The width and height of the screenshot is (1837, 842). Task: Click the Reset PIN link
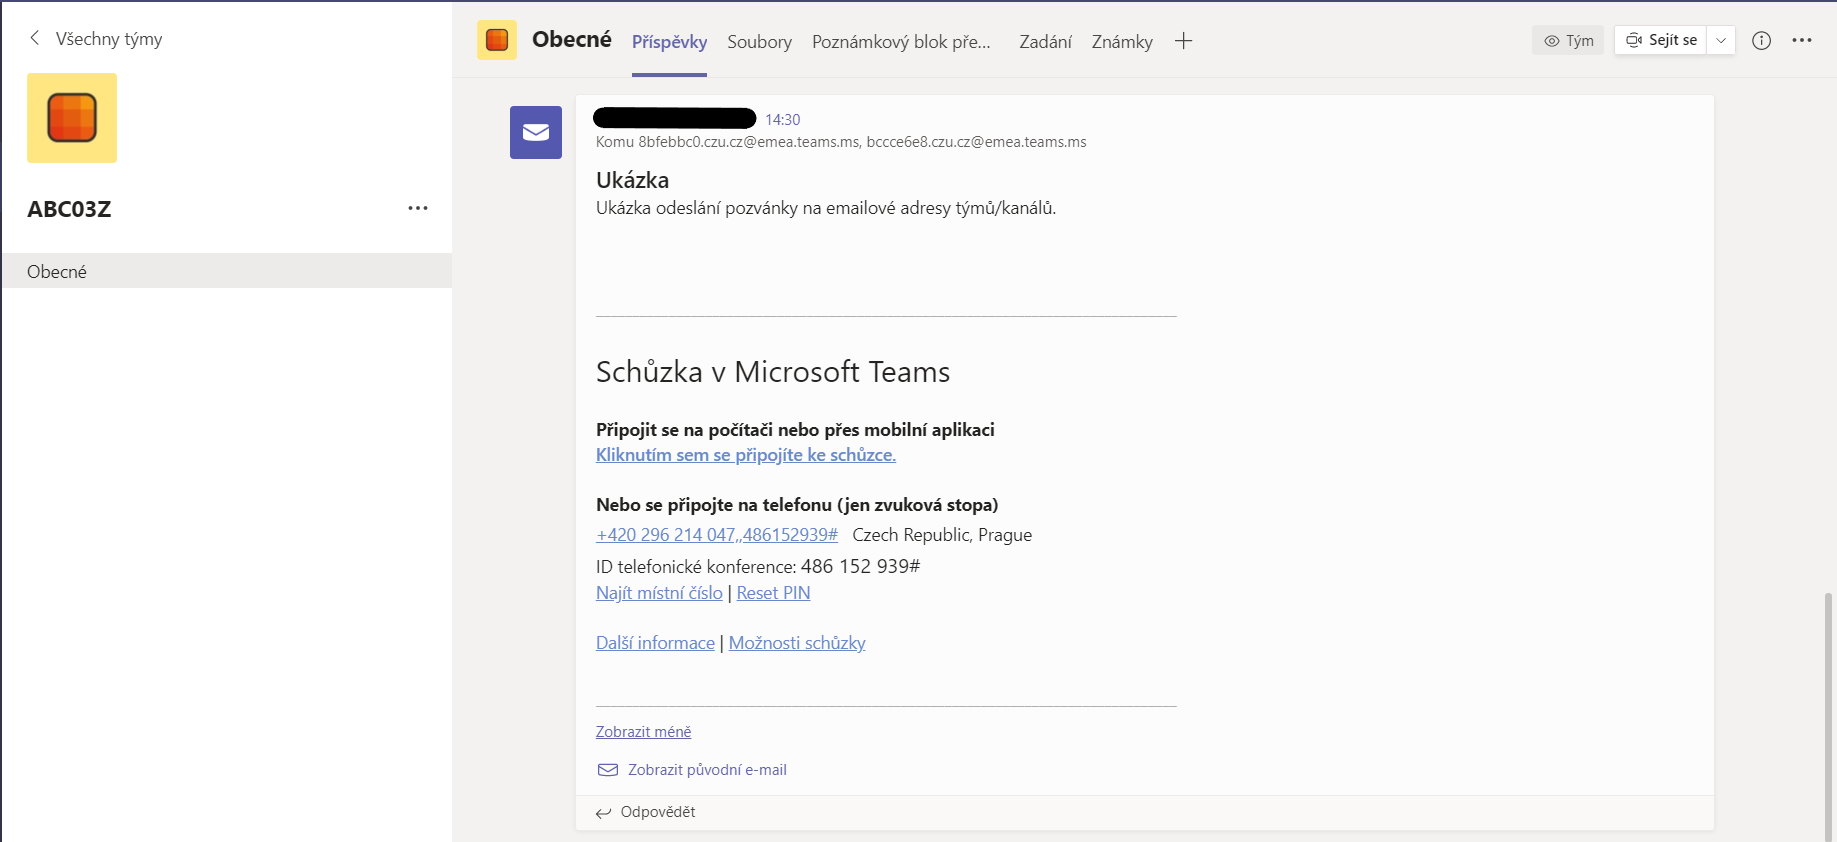(773, 593)
